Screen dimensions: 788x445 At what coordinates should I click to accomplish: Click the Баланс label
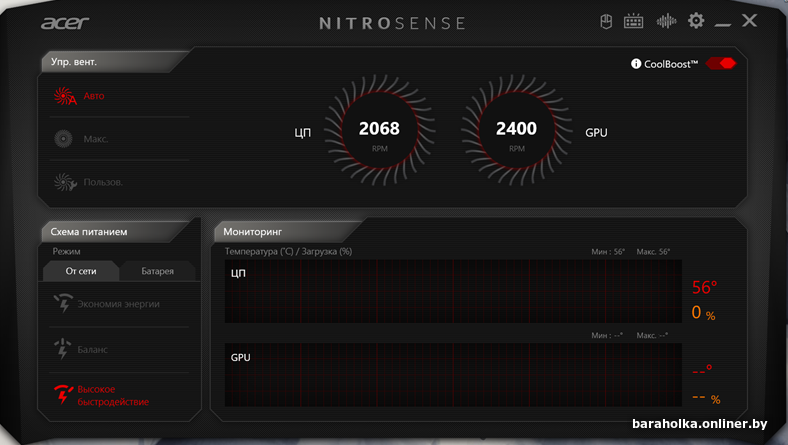pyautogui.click(x=92, y=349)
